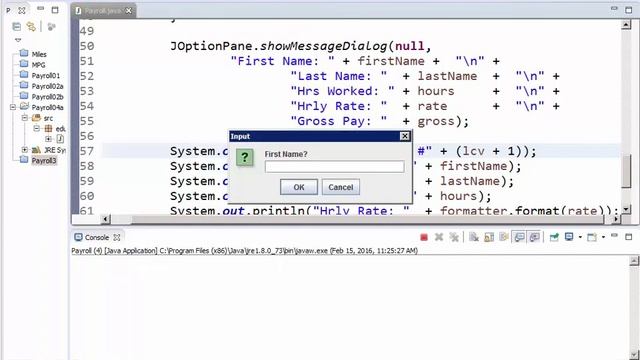Click the Remove Launch gray X icon
This screenshot has height=360, width=640.
439,237
